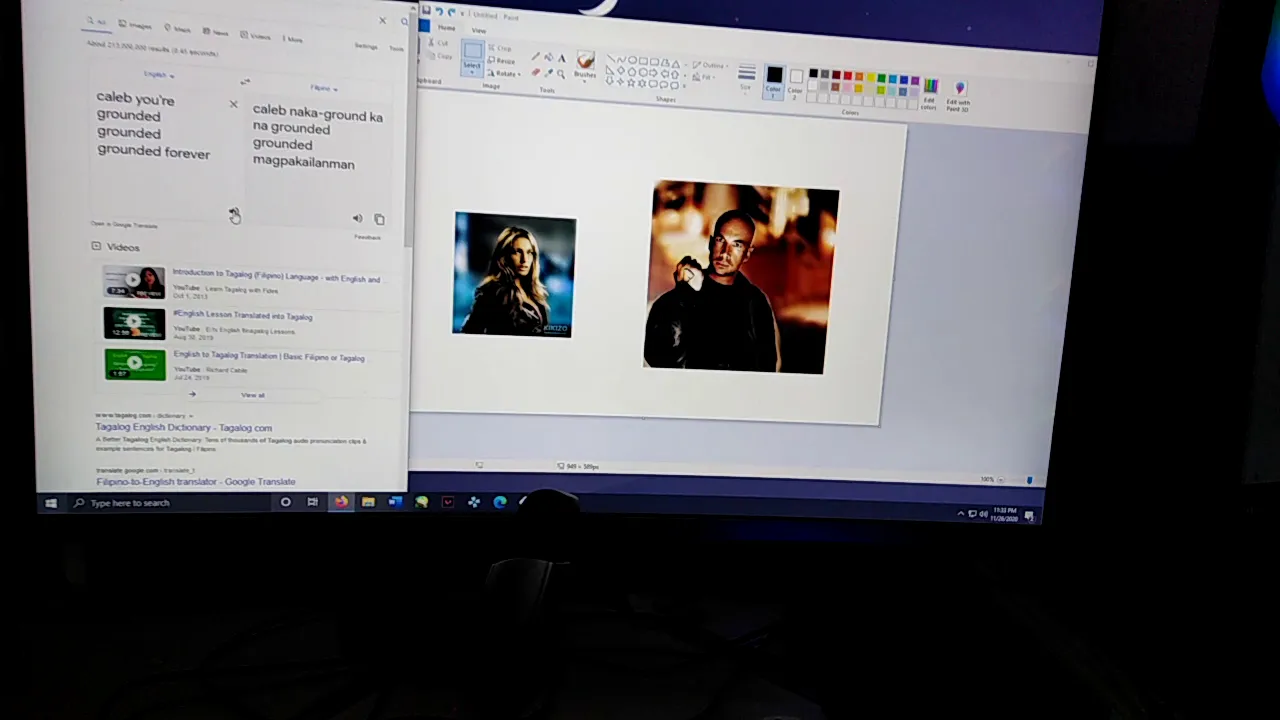1280x720 pixels.
Task: Clear the English source text with X
Action: [233, 104]
